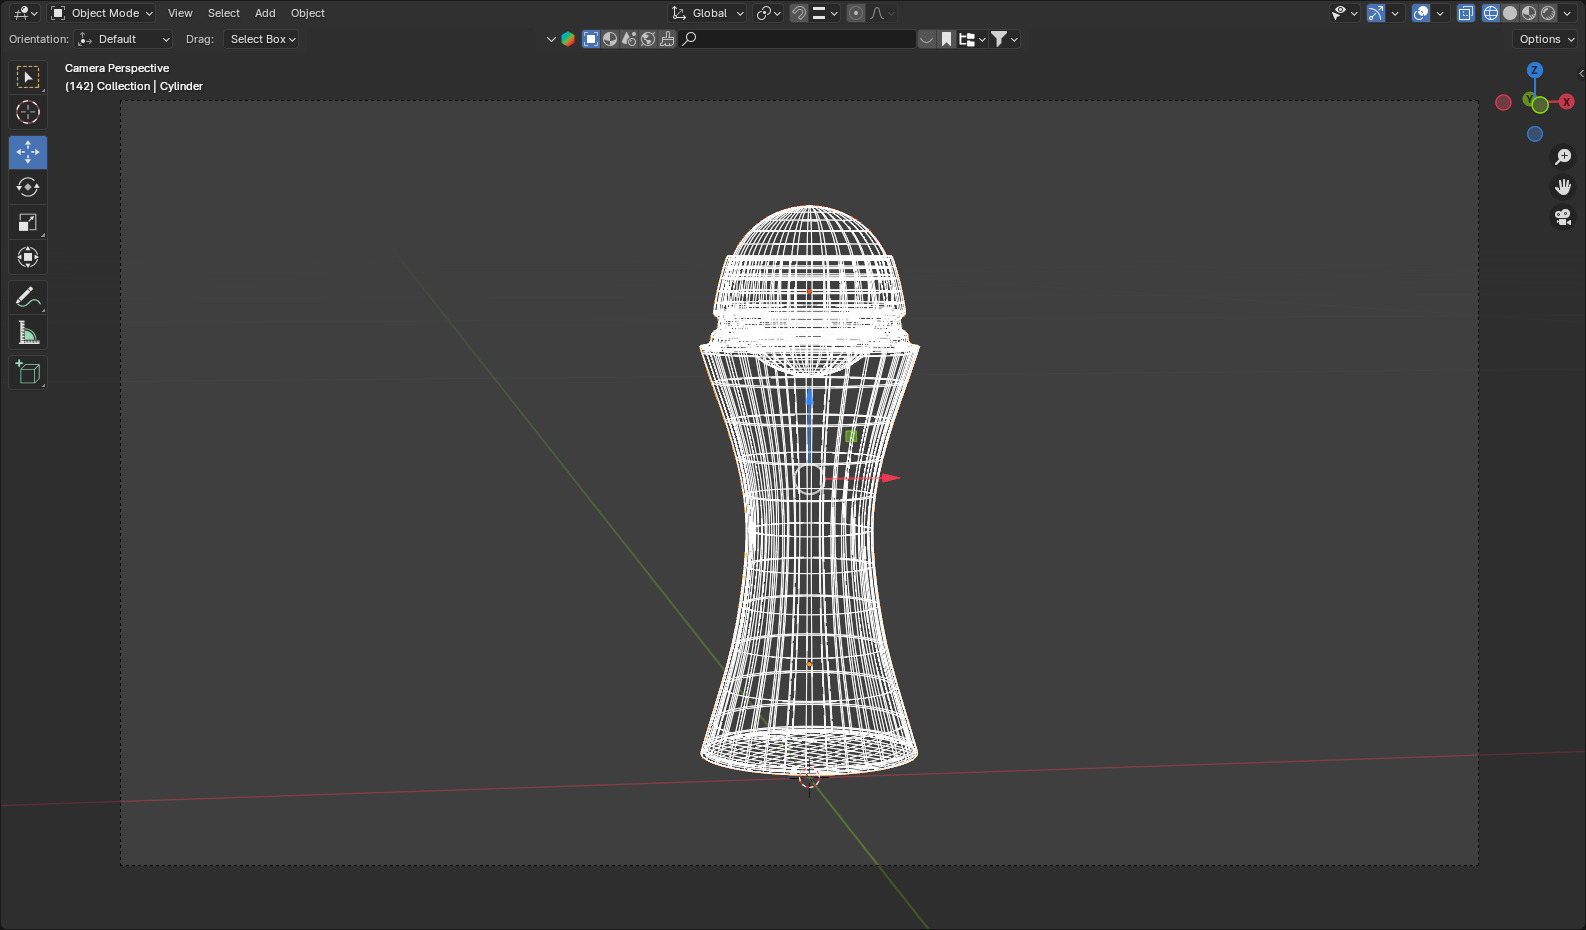Click the bookmark icon beside search field
Image resolution: width=1586 pixels, height=930 pixels.
pos(946,39)
